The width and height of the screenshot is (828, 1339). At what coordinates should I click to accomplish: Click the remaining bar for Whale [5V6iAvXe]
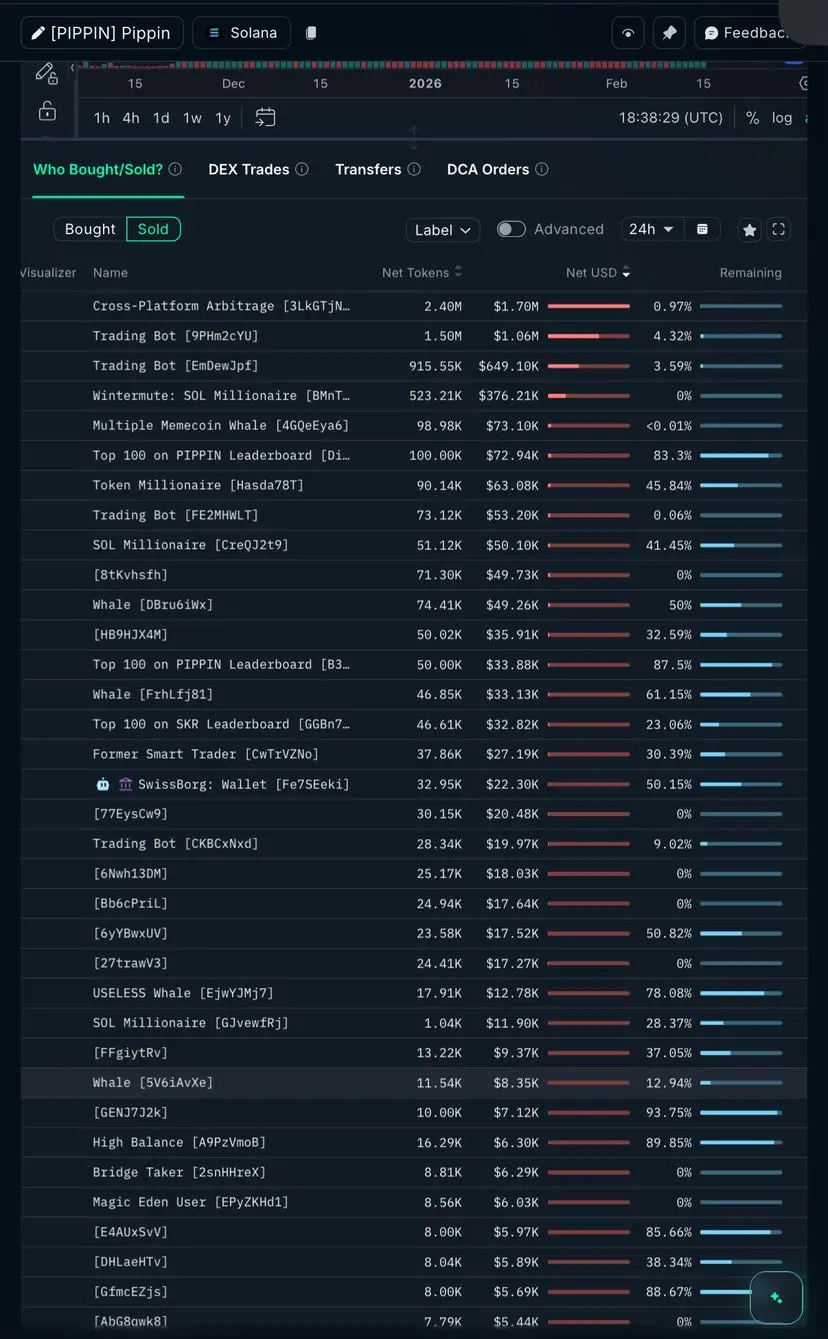click(741, 1083)
